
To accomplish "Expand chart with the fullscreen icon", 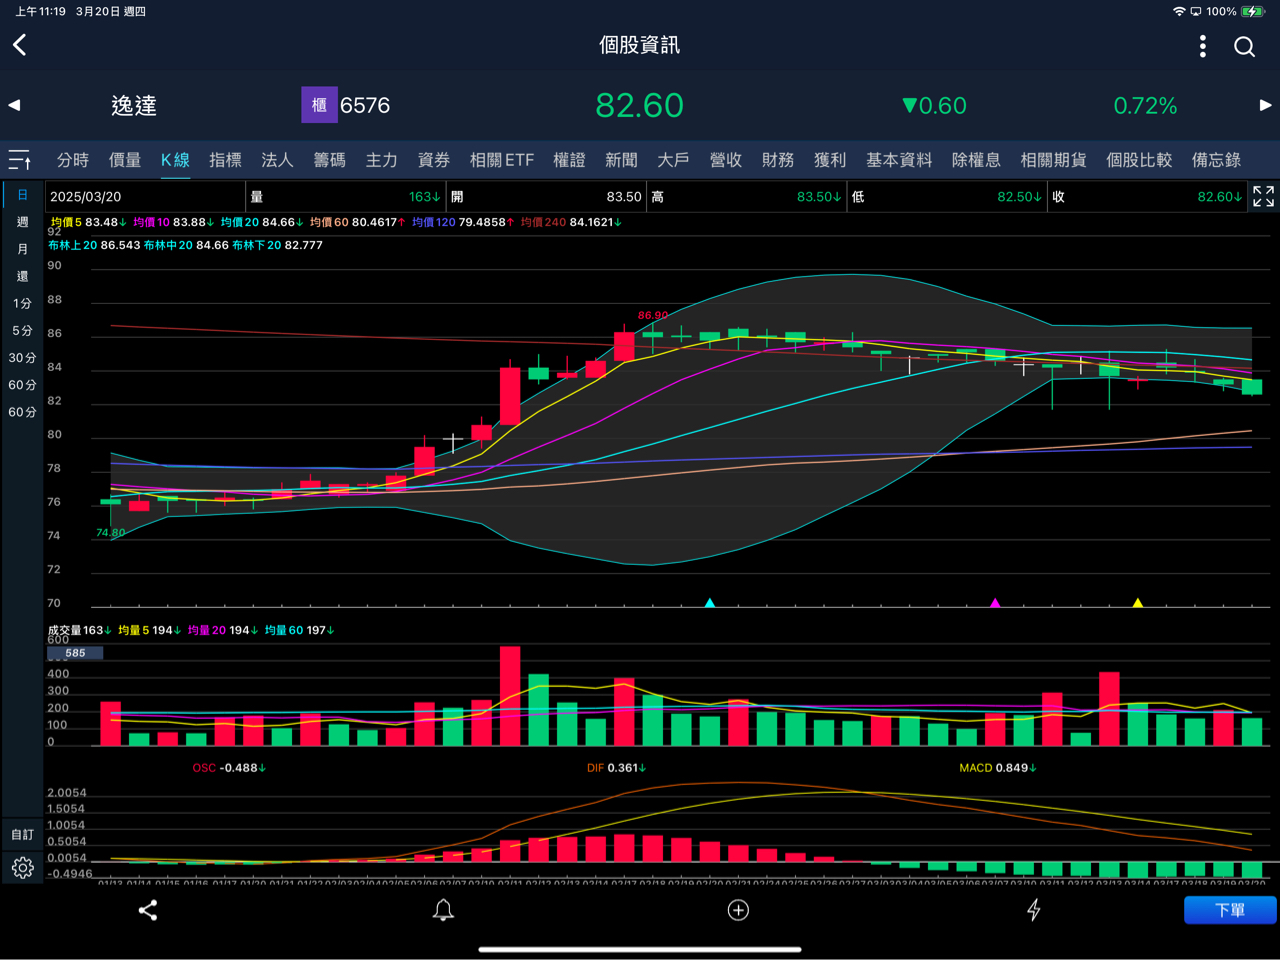I will click(x=1263, y=196).
